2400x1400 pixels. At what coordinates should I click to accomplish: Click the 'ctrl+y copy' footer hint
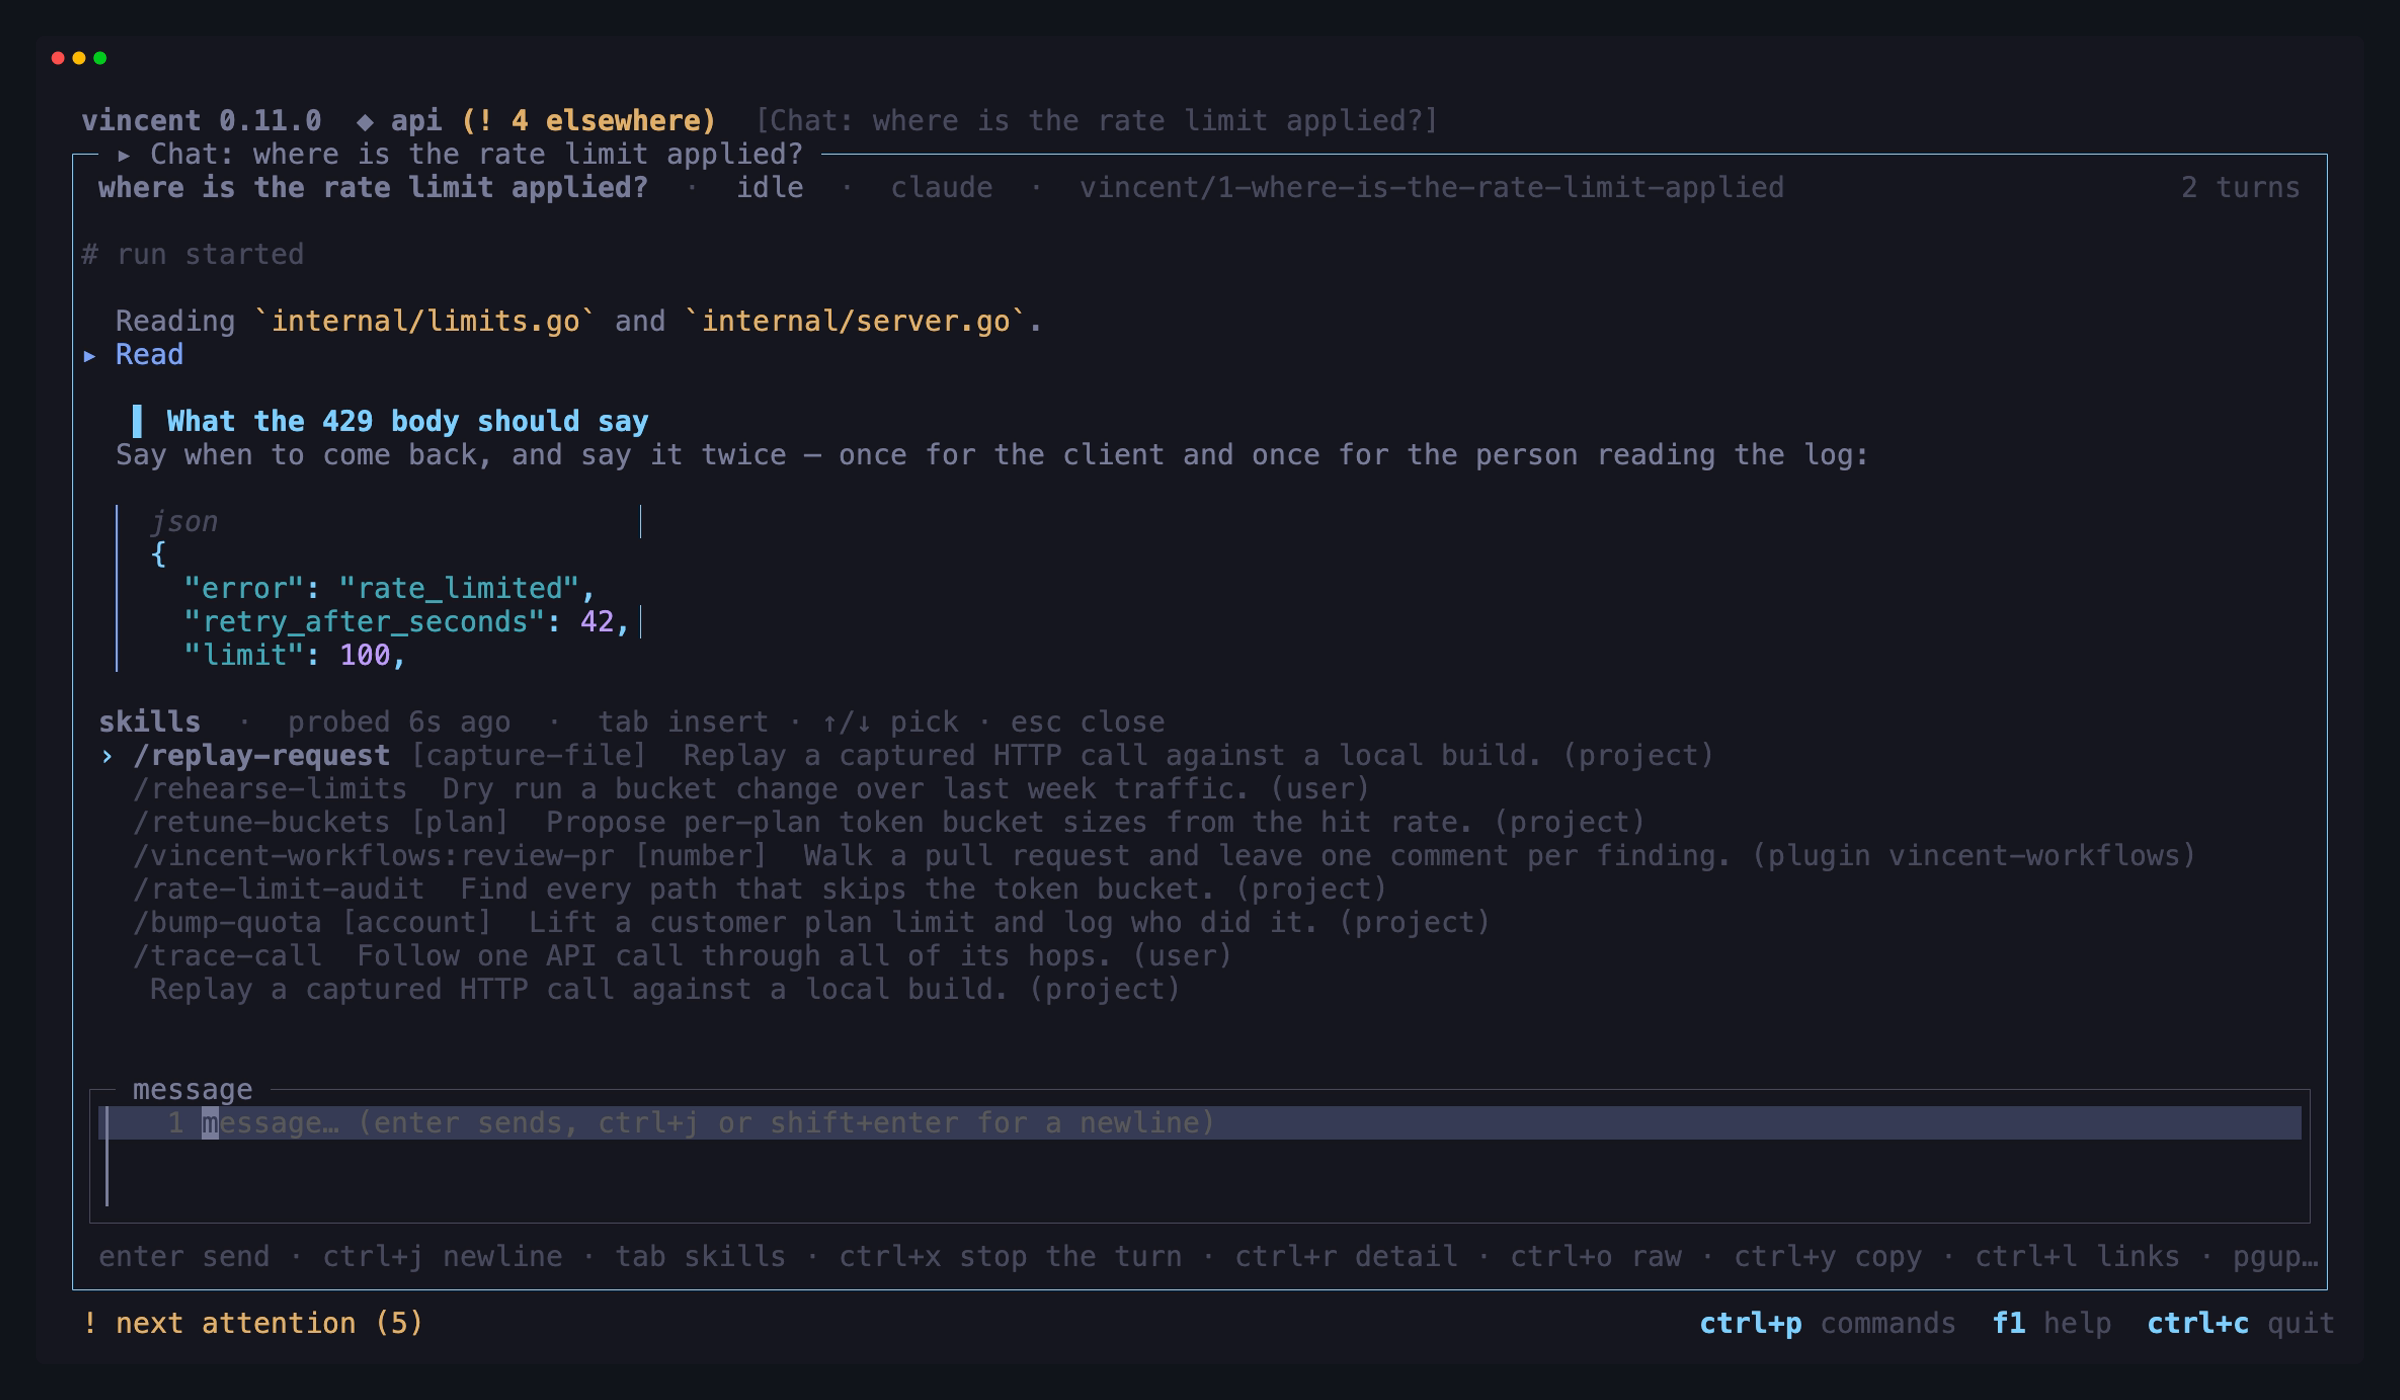[x=1827, y=1256]
